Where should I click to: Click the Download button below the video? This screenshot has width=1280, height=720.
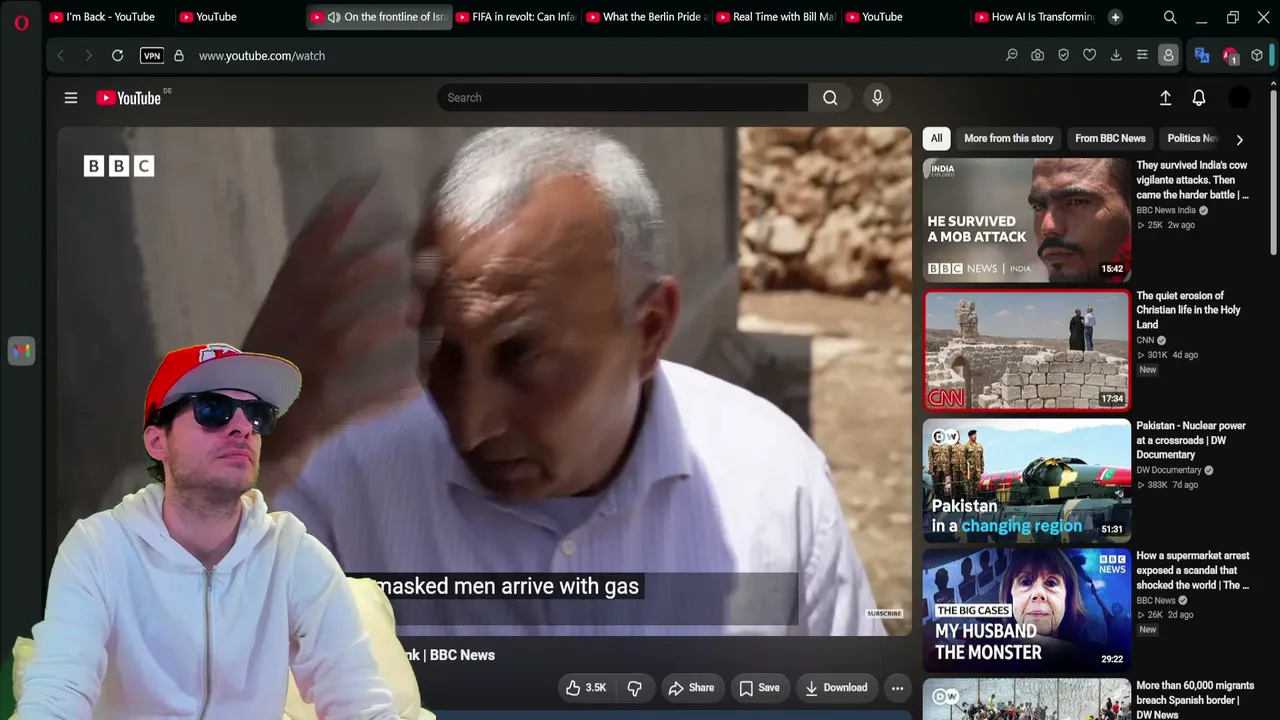tap(836, 688)
